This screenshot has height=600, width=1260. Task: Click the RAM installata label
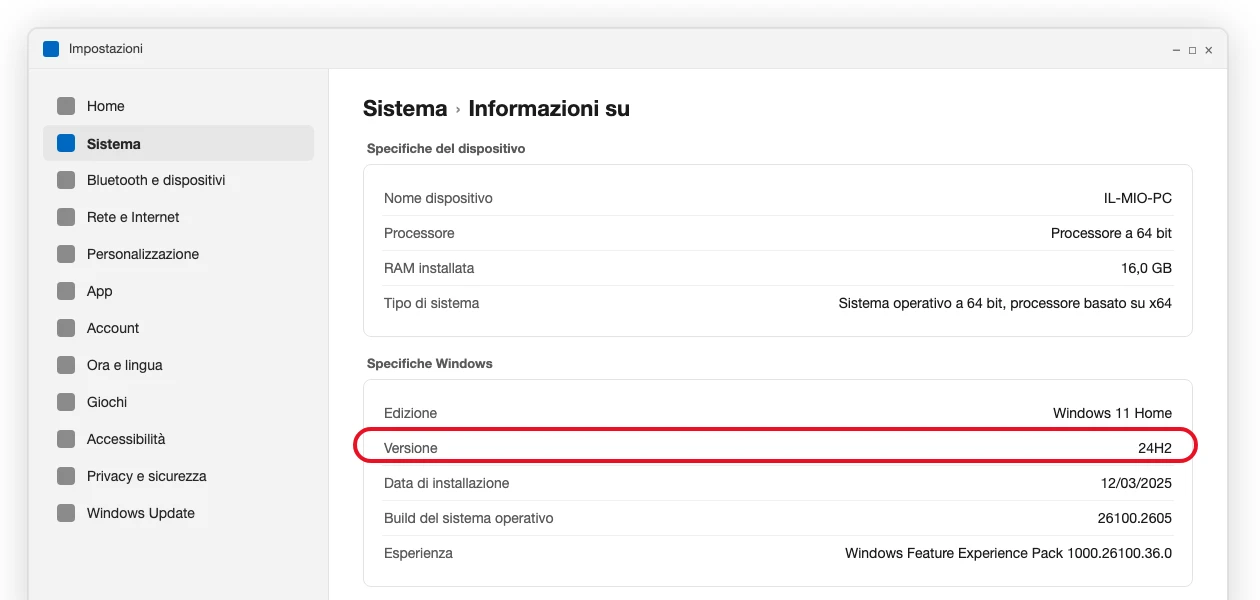tap(429, 268)
